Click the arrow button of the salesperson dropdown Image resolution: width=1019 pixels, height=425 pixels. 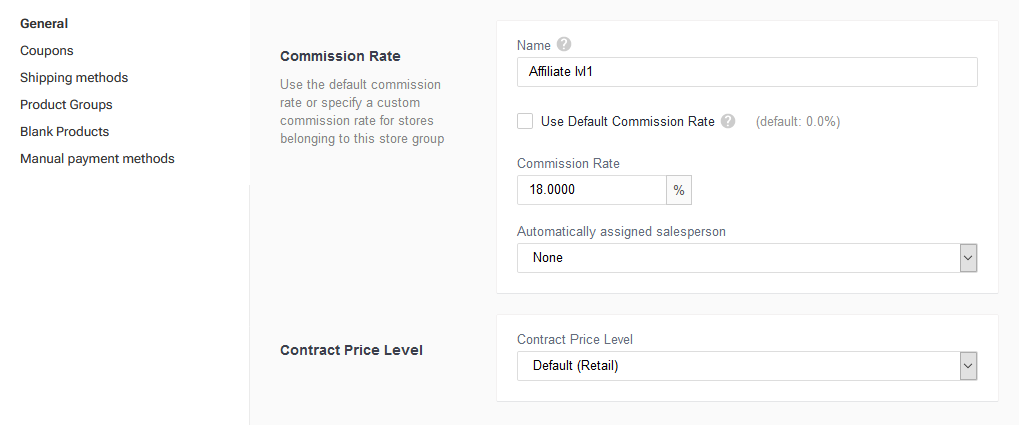(x=968, y=258)
